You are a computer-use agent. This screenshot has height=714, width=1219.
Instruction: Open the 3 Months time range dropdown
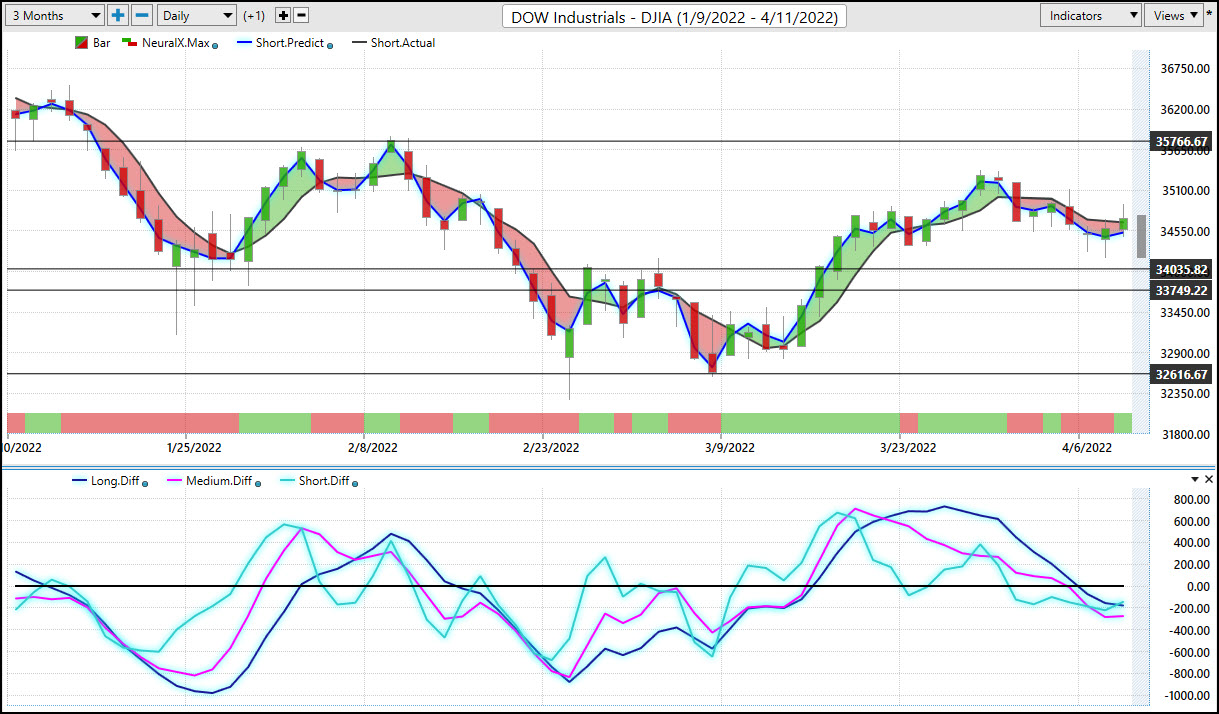tap(55, 15)
